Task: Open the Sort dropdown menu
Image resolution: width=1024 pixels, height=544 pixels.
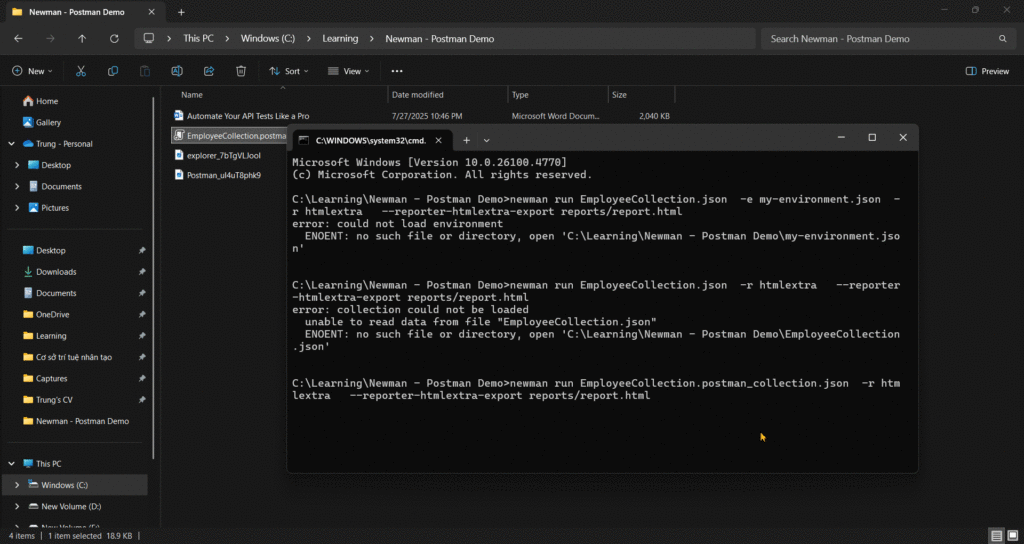Action: tap(288, 71)
